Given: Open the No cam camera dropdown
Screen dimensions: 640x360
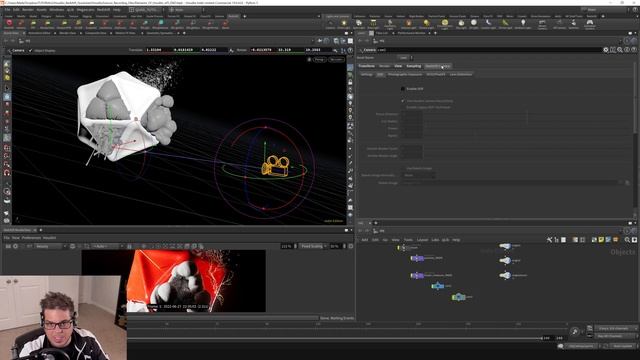Looking at the screenshot, I should click(336, 60).
